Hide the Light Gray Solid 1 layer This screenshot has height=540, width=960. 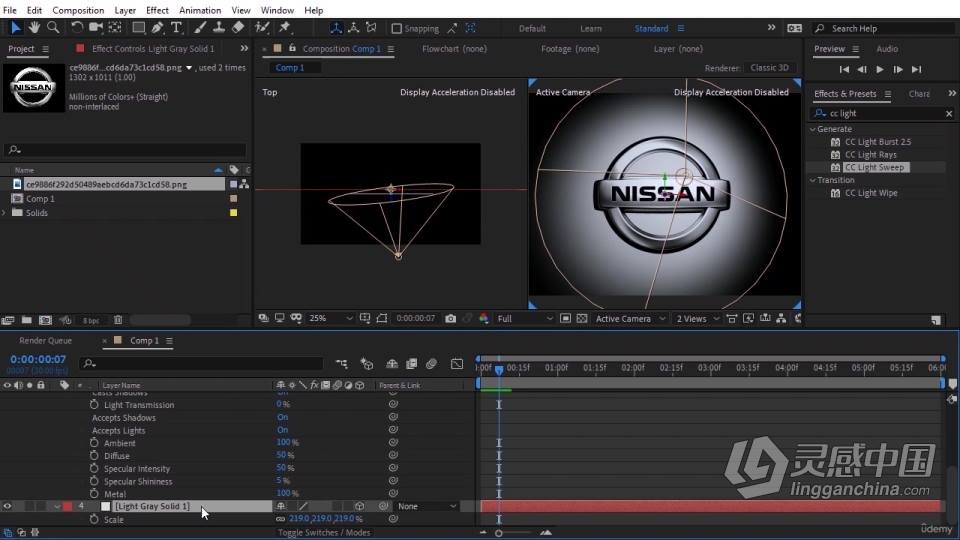7,506
